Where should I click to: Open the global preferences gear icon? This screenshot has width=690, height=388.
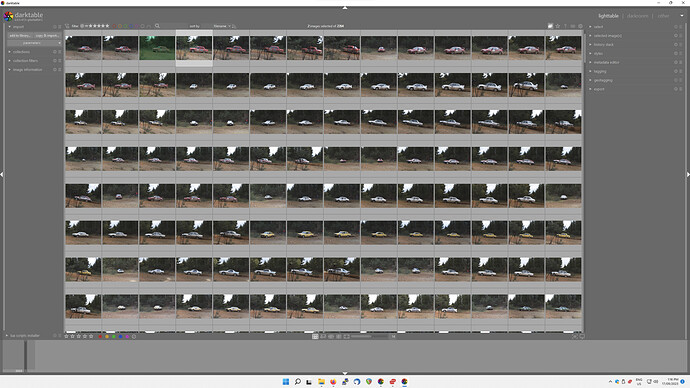(x=580, y=26)
